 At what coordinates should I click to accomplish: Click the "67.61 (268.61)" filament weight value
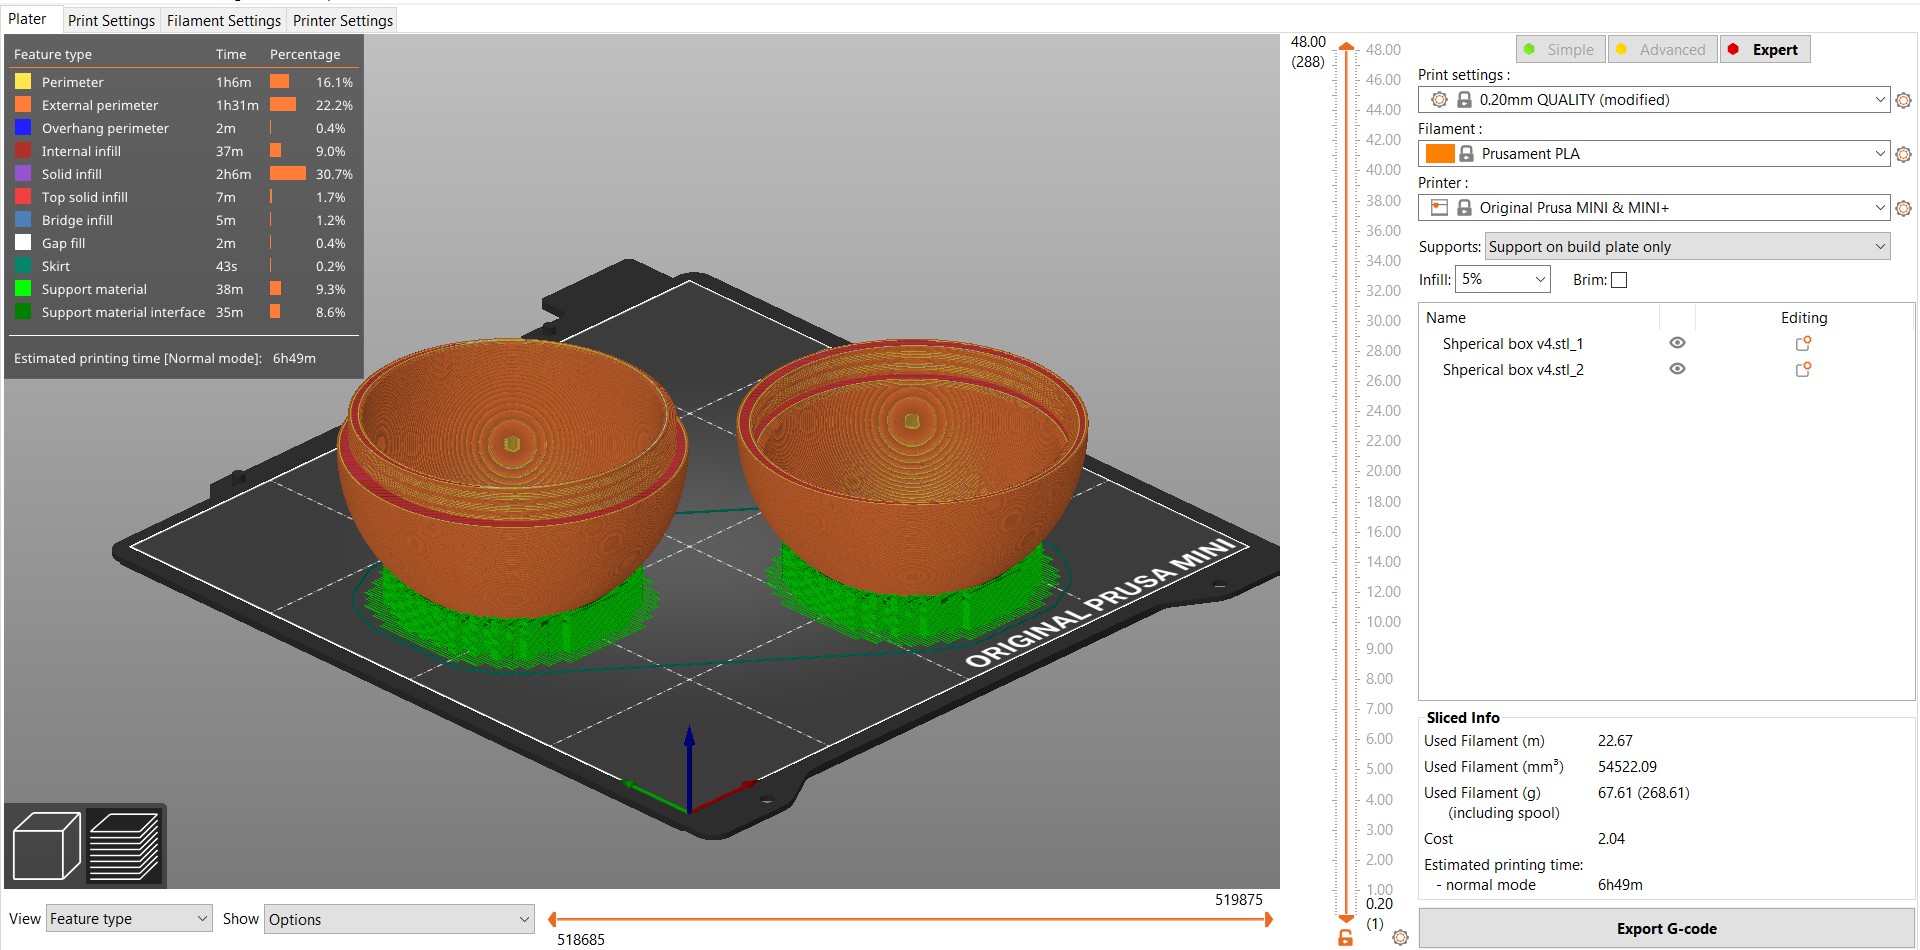coord(1644,793)
